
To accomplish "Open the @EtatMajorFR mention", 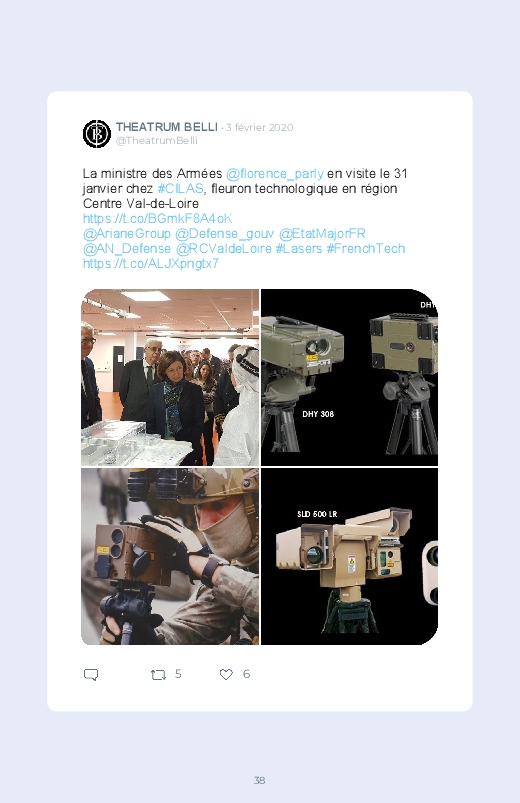I will point(322,234).
